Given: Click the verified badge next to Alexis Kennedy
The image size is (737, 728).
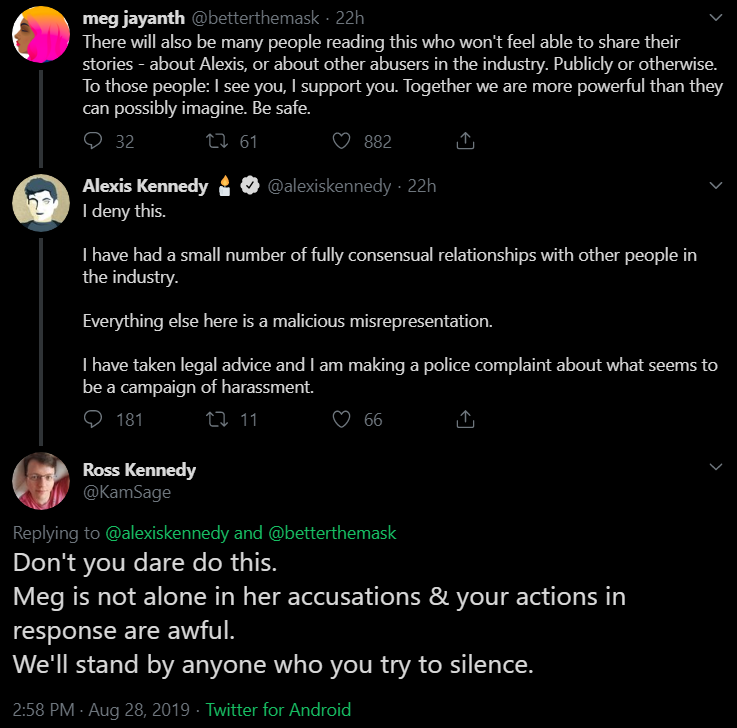Looking at the screenshot, I should tap(250, 185).
